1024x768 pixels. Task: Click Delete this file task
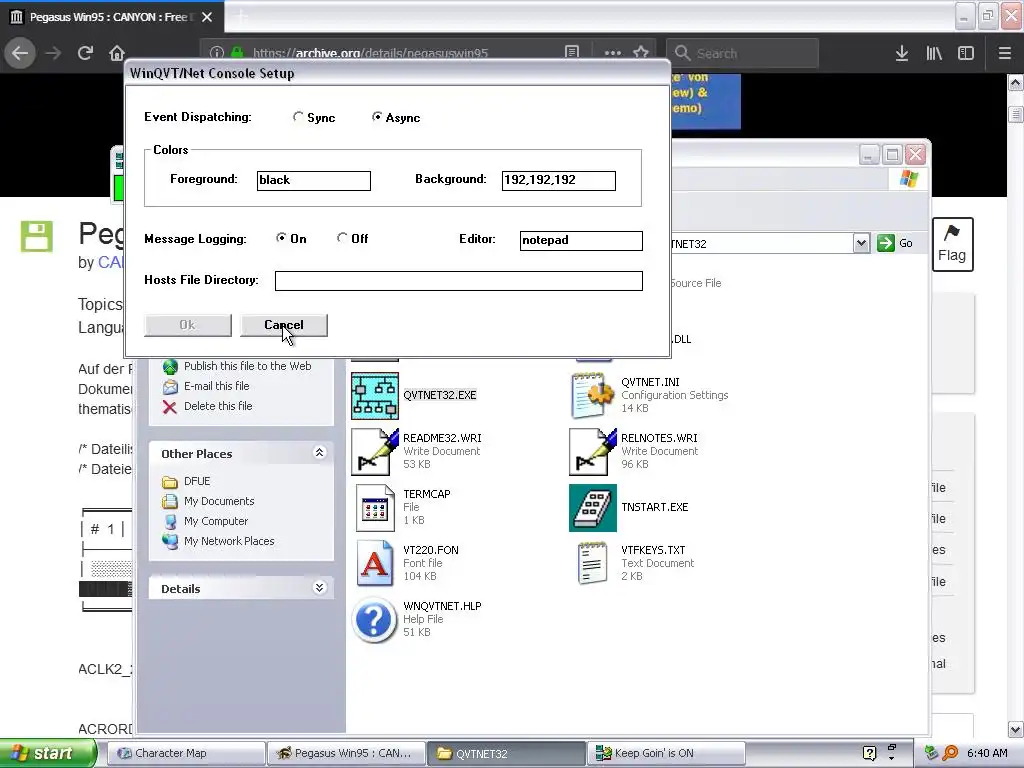click(217, 406)
